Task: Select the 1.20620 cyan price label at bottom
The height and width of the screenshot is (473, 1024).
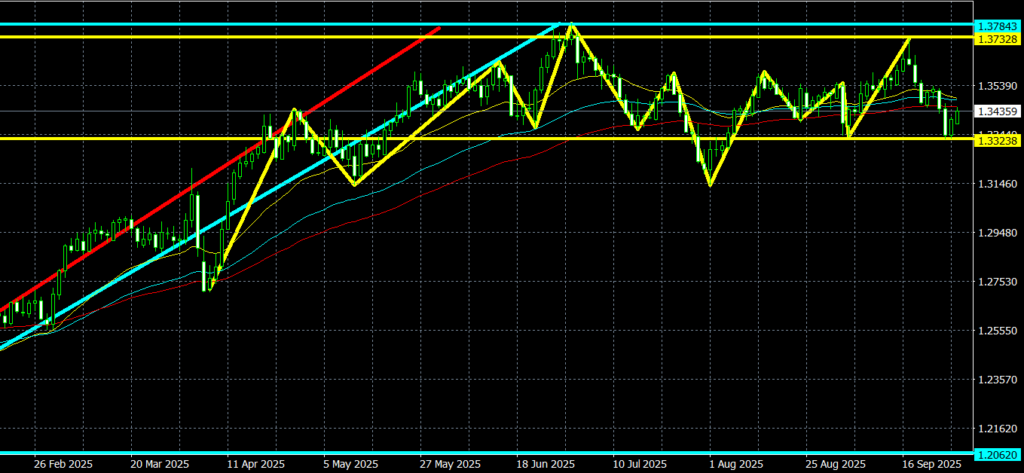Action: tap(997, 453)
